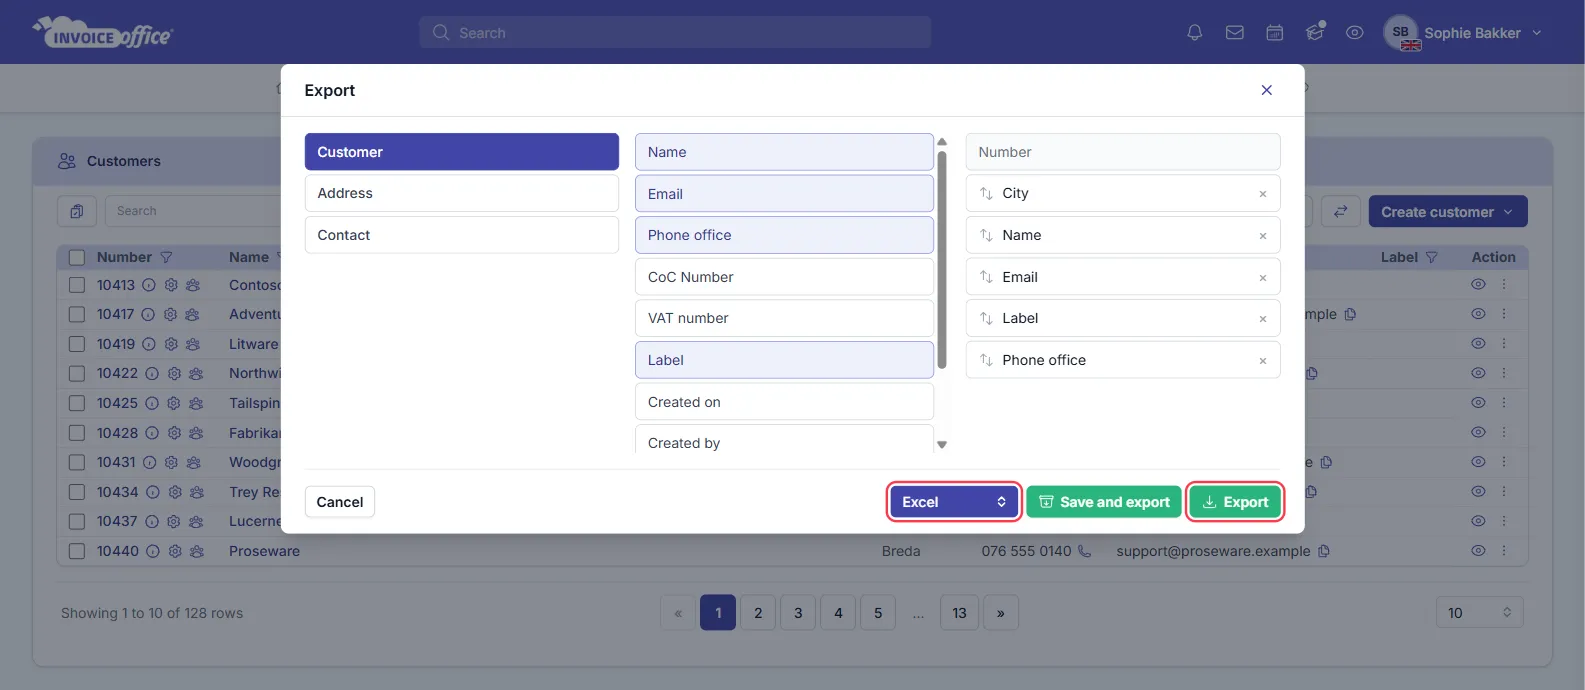Select the Customer category

462,152
